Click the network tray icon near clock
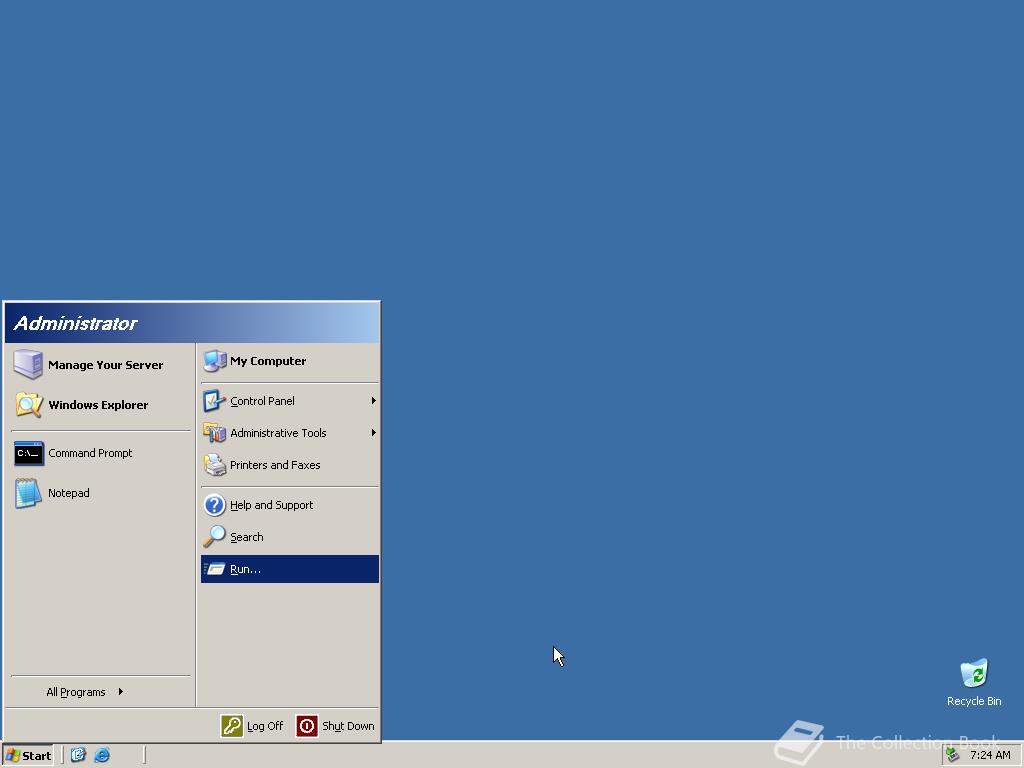The width and height of the screenshot is (1024, 768). 953,755
